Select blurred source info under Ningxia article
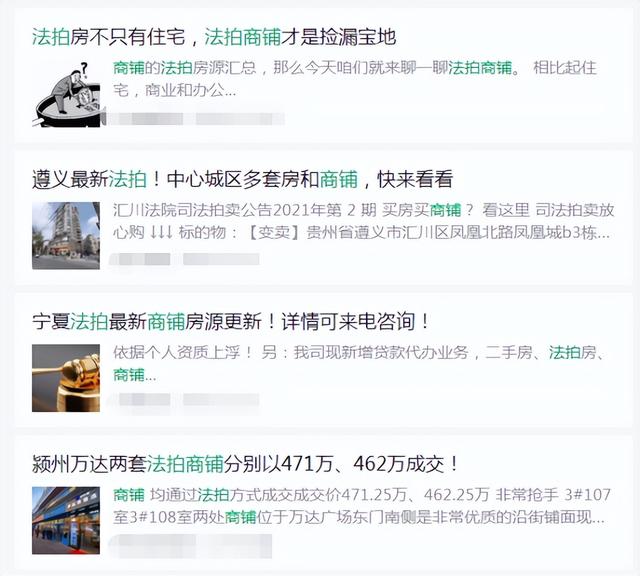640x576 pixels. click(x=184, y=400)
